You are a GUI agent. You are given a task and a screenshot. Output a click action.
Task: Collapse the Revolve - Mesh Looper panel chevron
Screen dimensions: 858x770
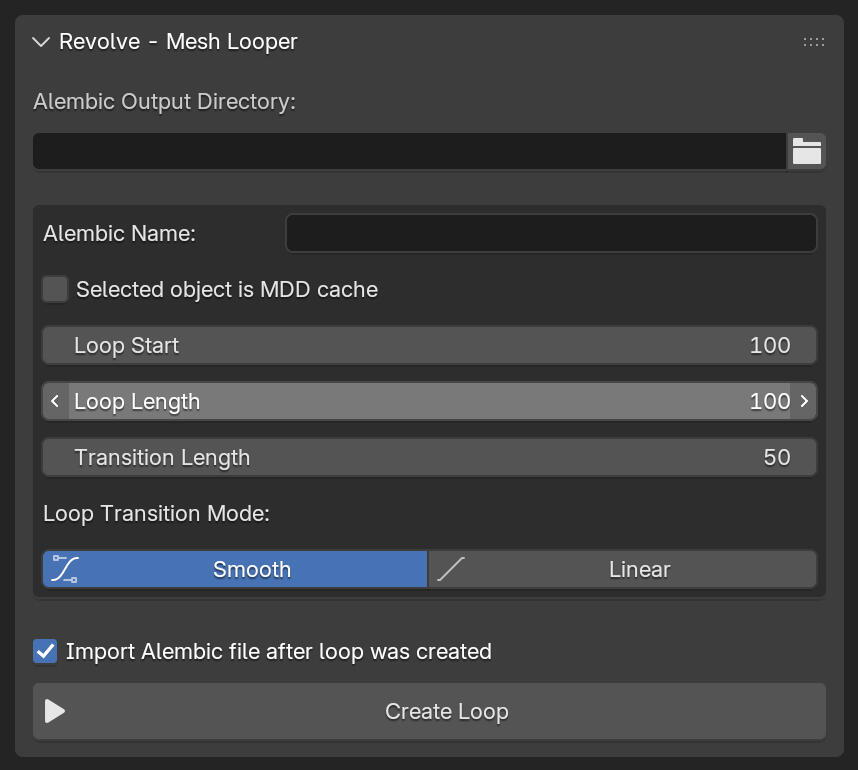41,42
